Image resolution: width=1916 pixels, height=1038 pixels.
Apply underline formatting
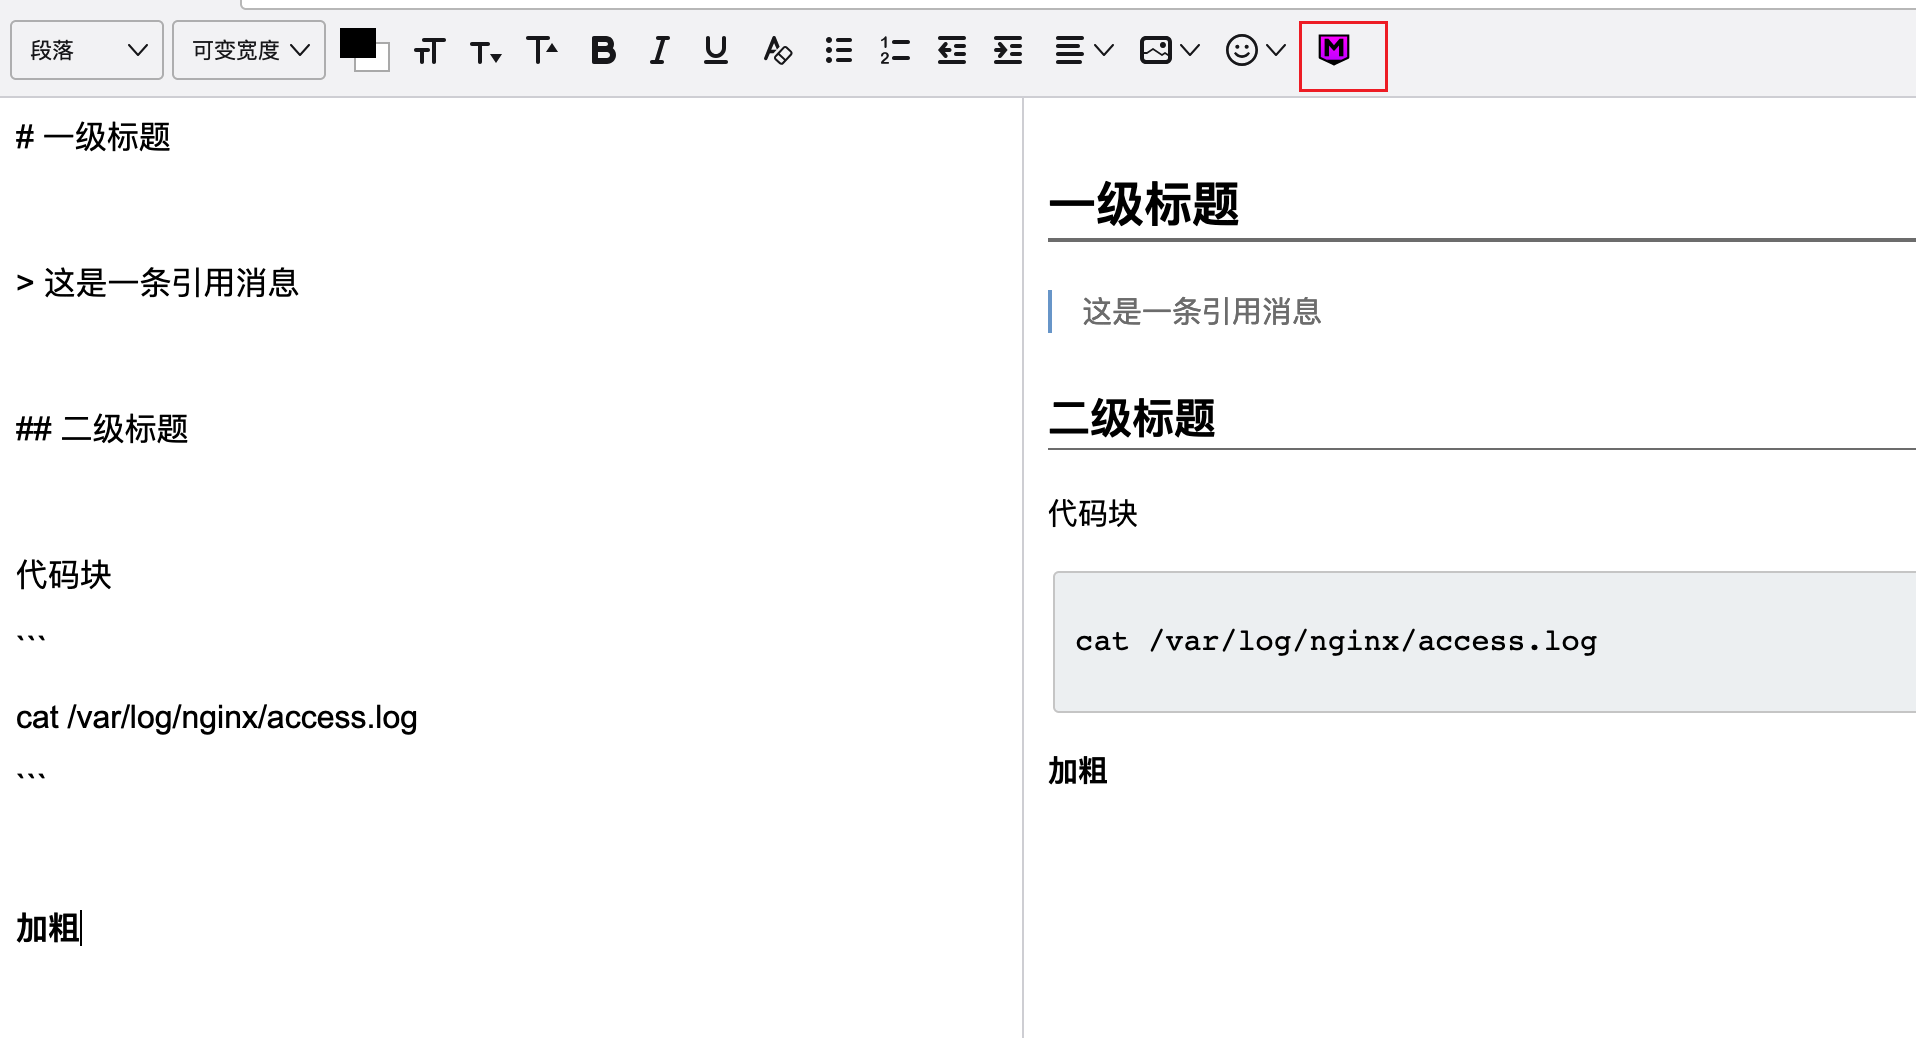pos(714,50)
